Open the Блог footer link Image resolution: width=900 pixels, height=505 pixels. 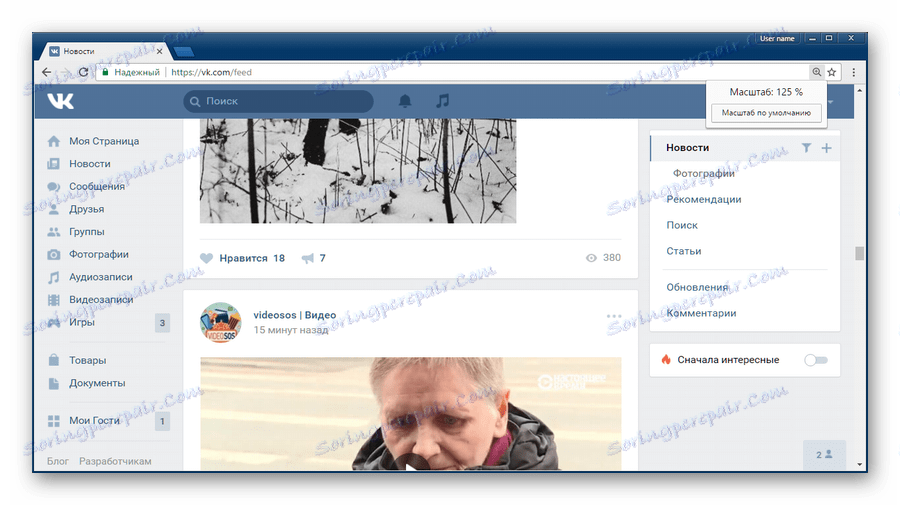point(57,461)
